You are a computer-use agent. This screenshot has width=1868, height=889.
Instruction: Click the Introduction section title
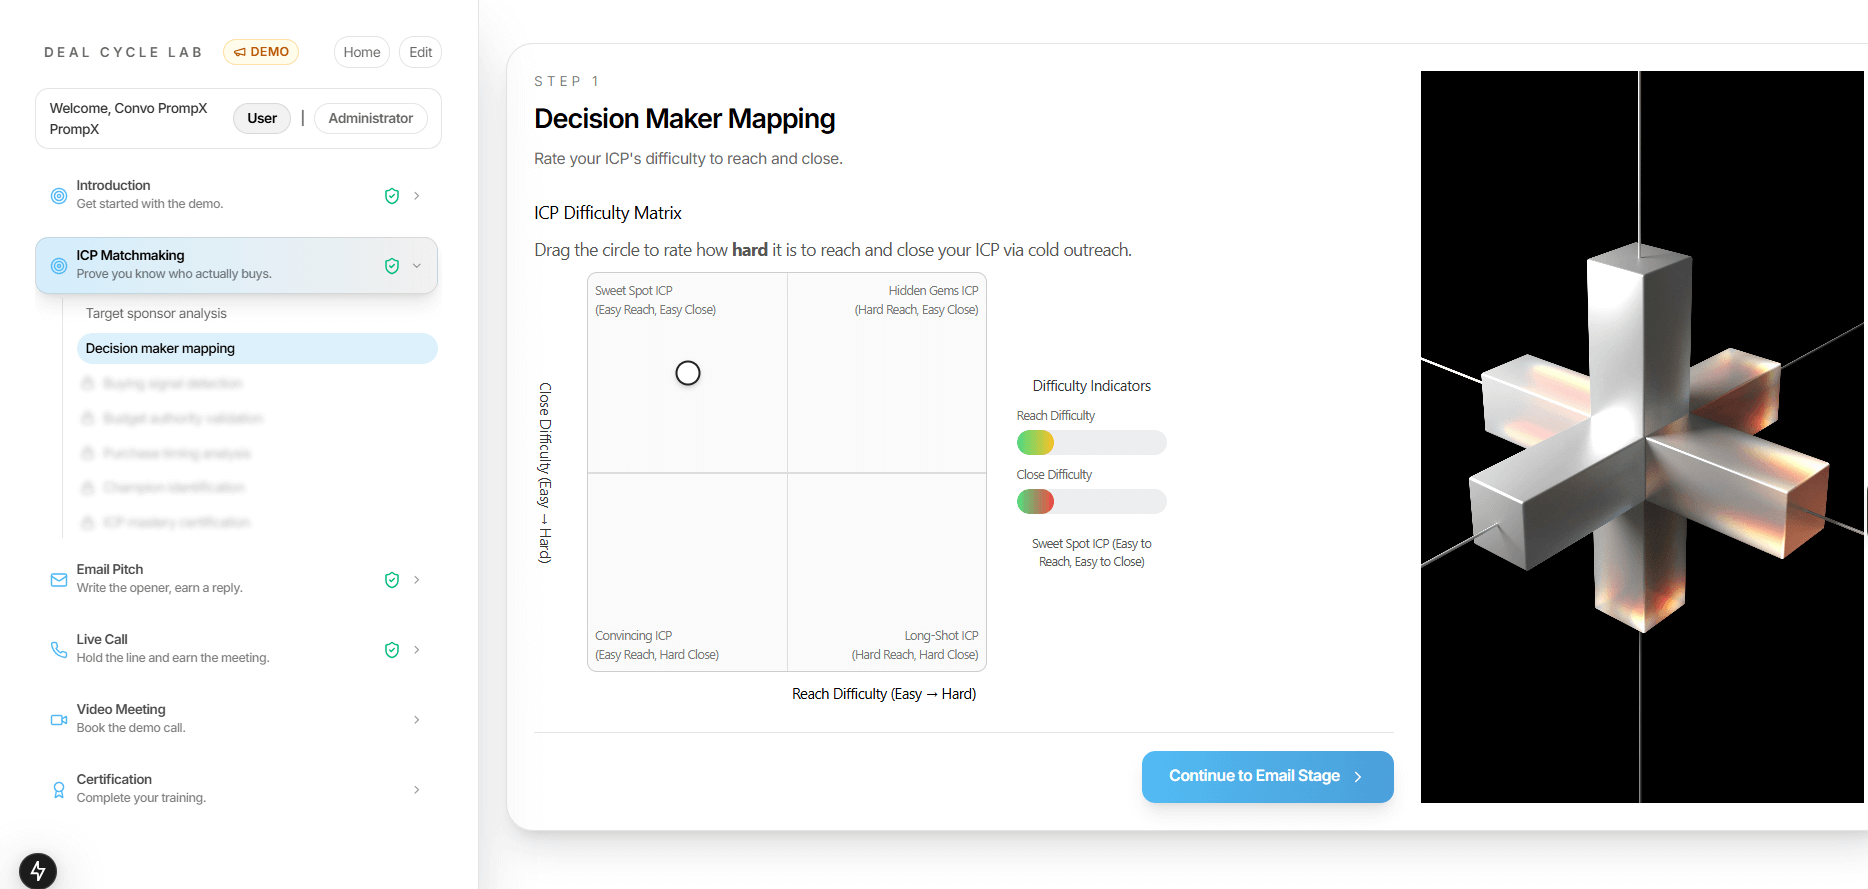click(x=113, y=186)
